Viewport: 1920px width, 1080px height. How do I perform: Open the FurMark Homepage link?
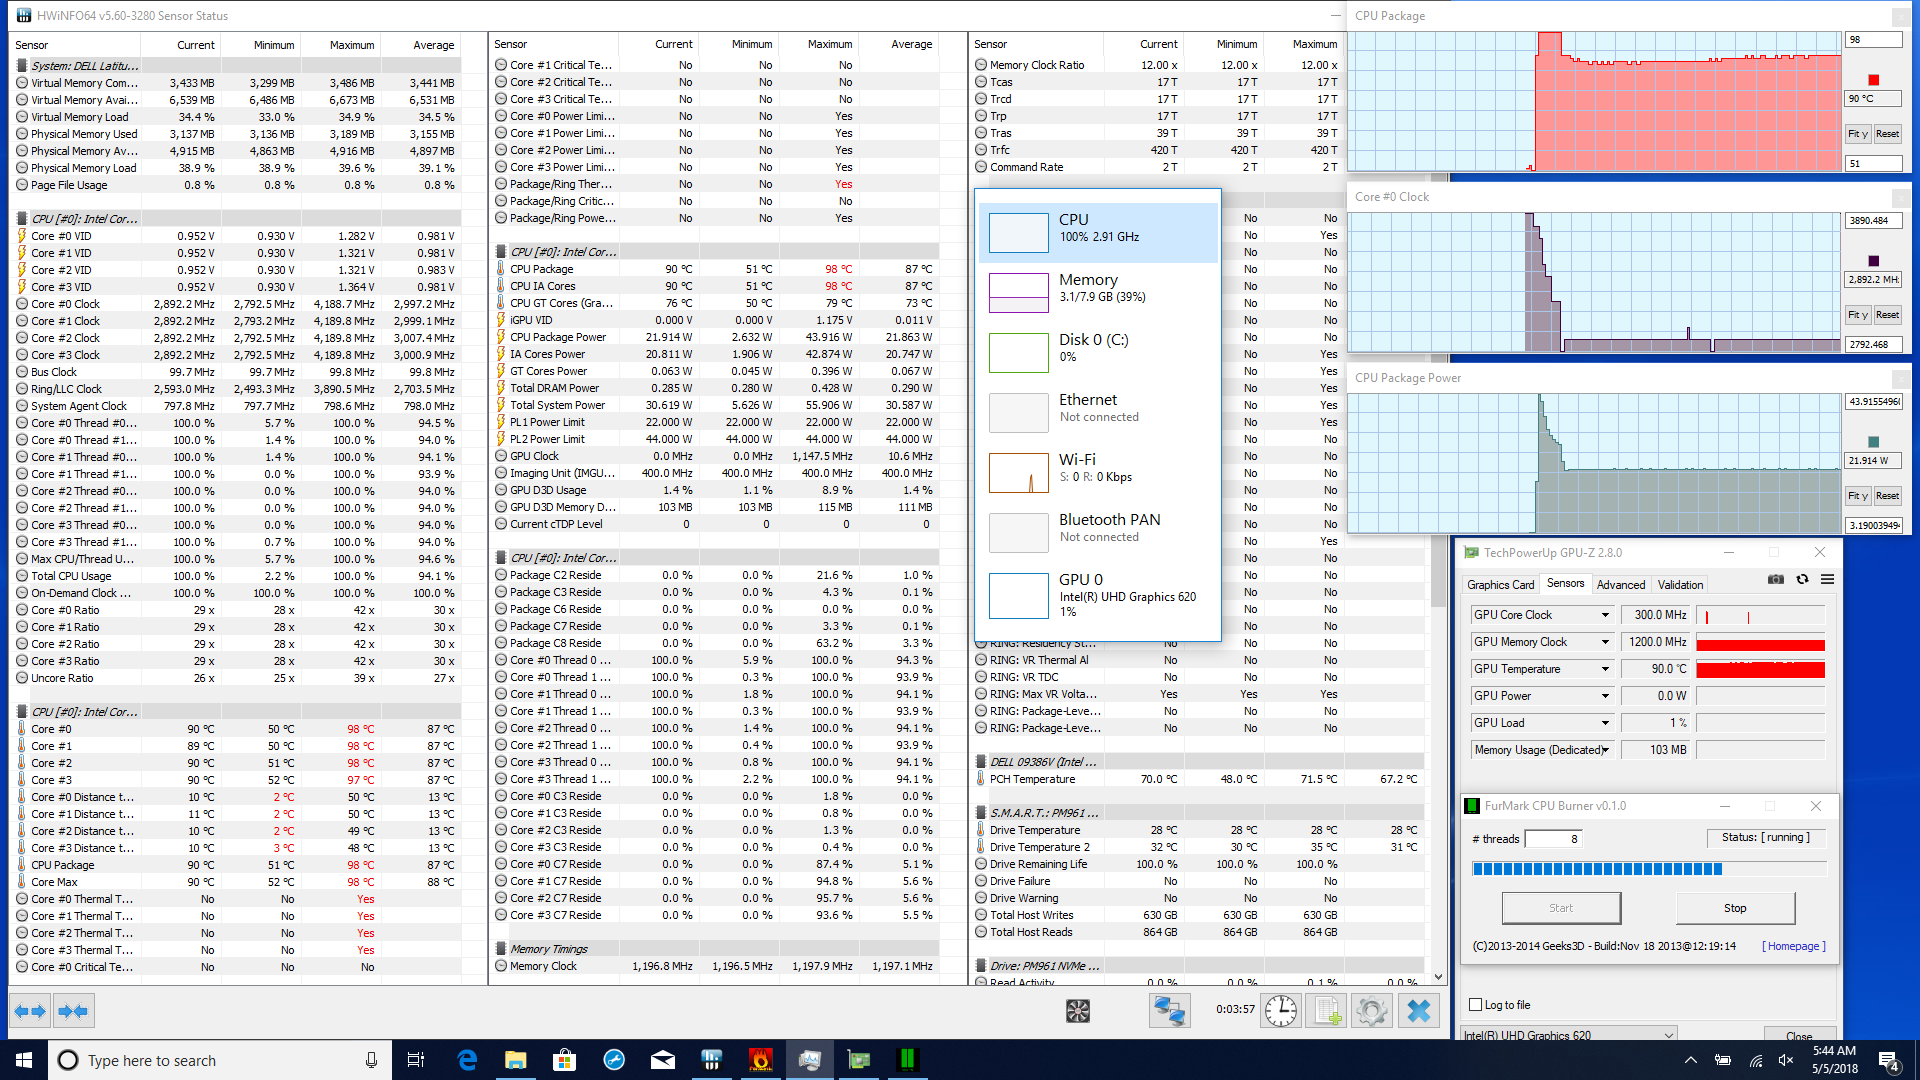click(x=1794, y=946)
